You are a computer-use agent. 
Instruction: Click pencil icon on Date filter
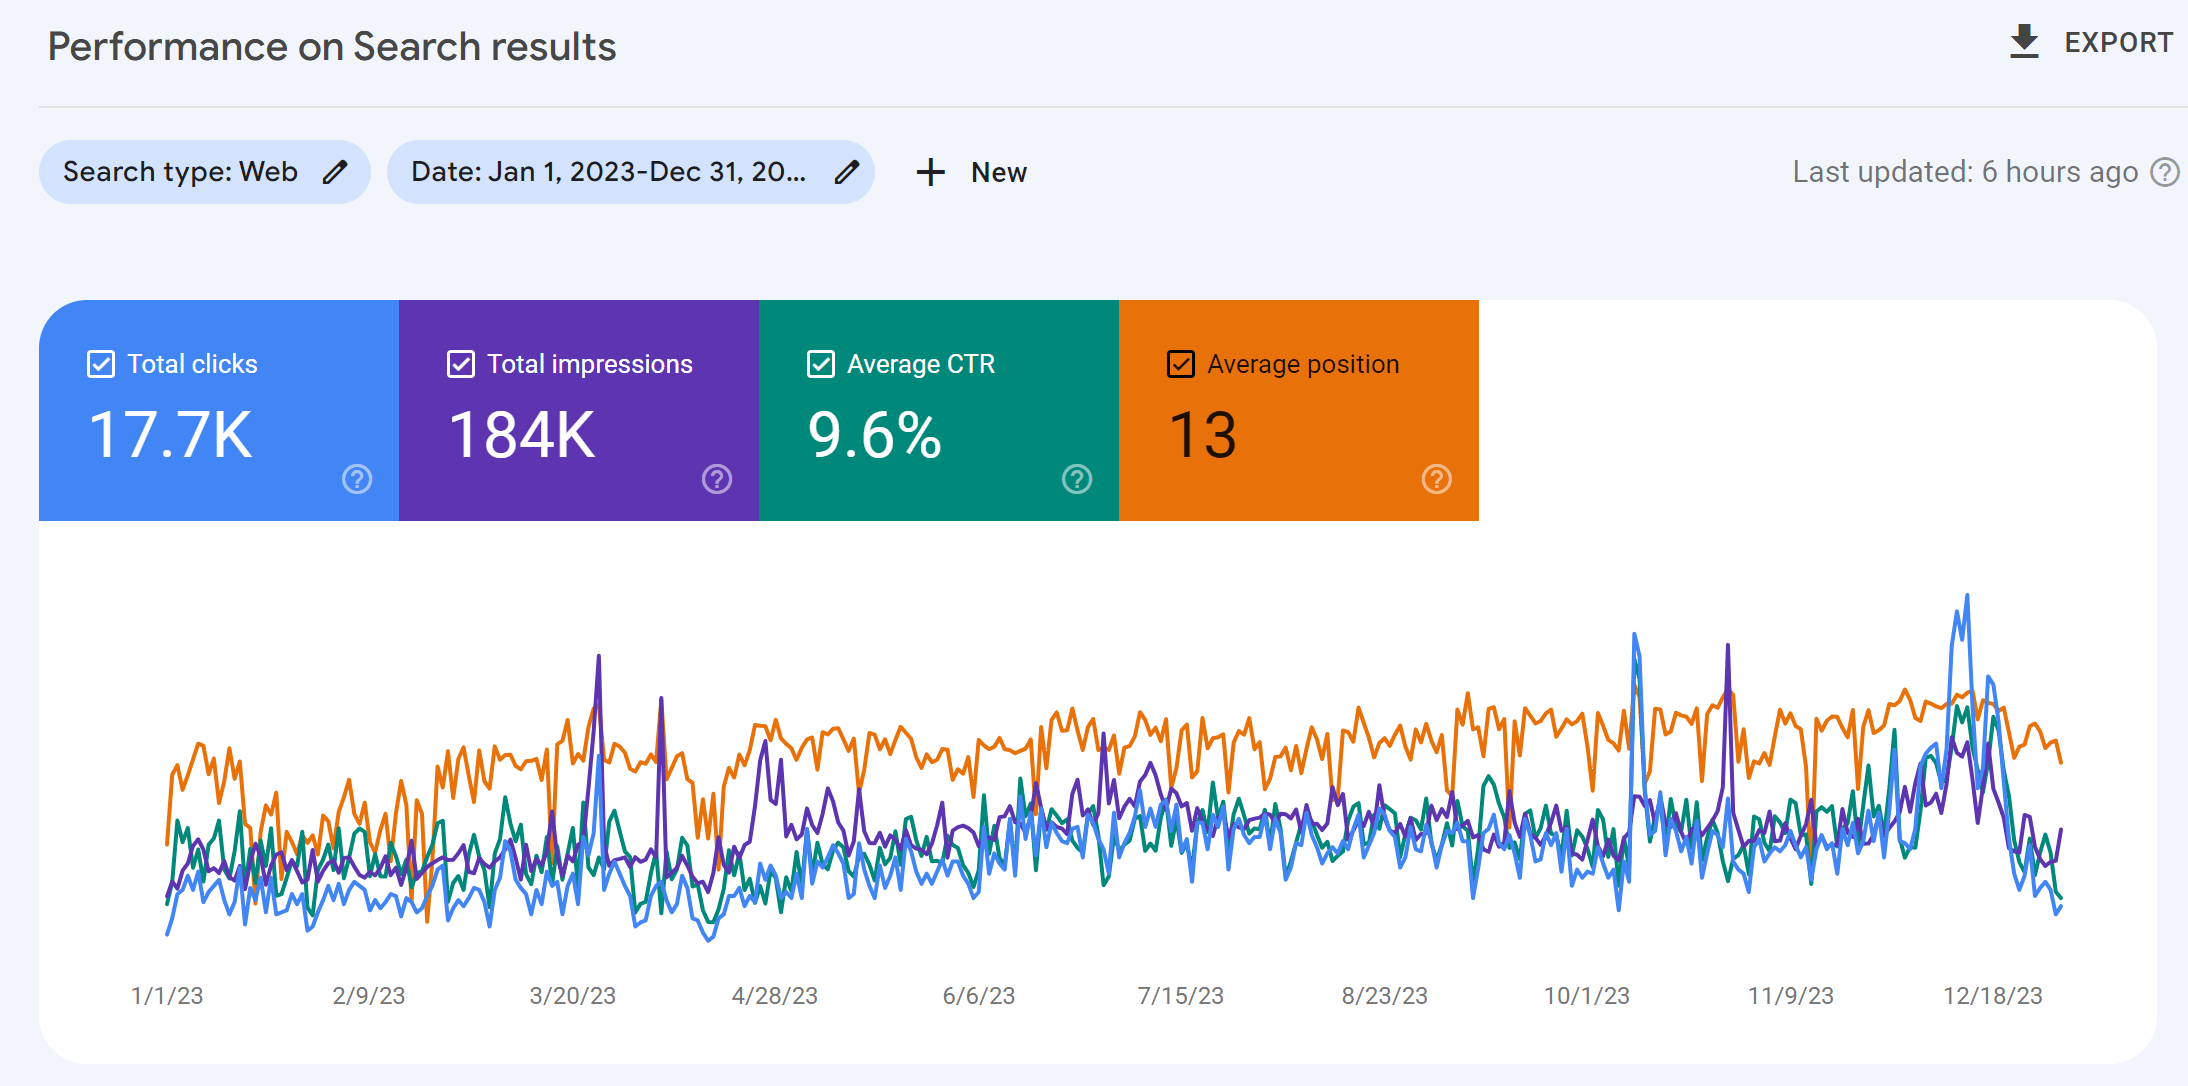coord(847,172)
